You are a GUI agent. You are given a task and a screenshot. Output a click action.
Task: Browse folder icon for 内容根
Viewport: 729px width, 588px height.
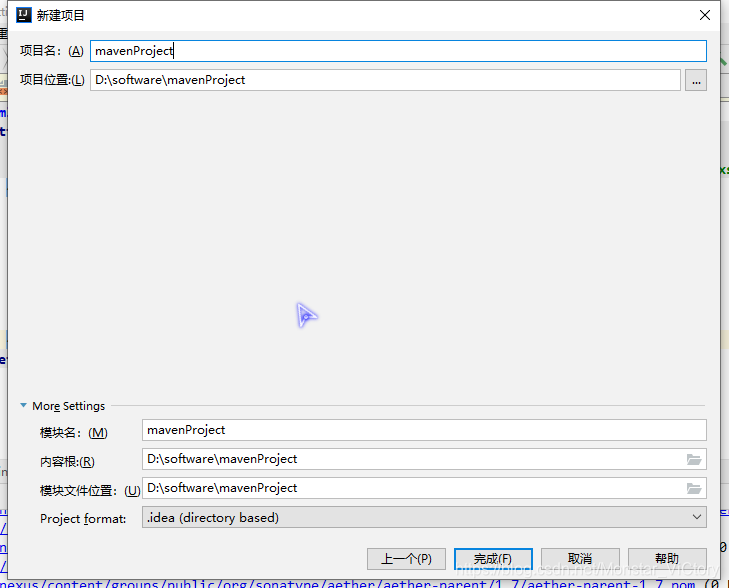pos(694,459)
